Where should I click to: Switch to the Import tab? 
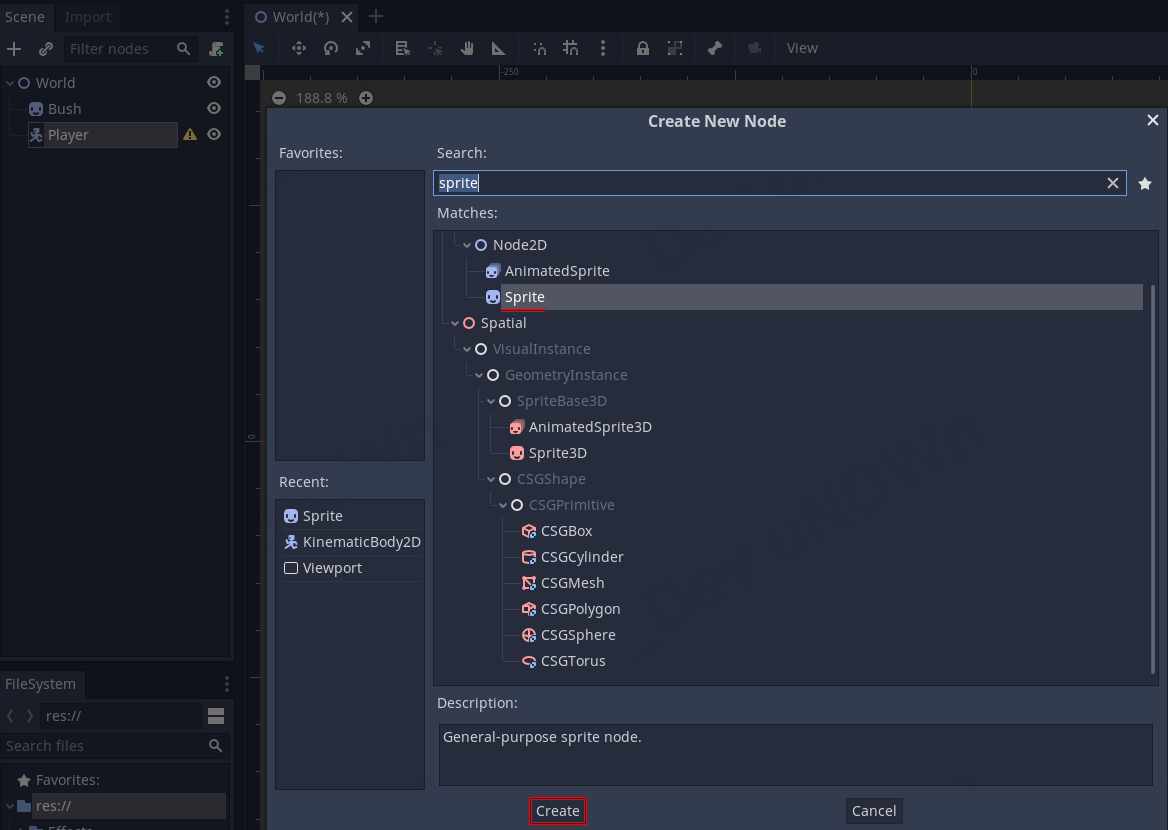click(x=87, y=16)
